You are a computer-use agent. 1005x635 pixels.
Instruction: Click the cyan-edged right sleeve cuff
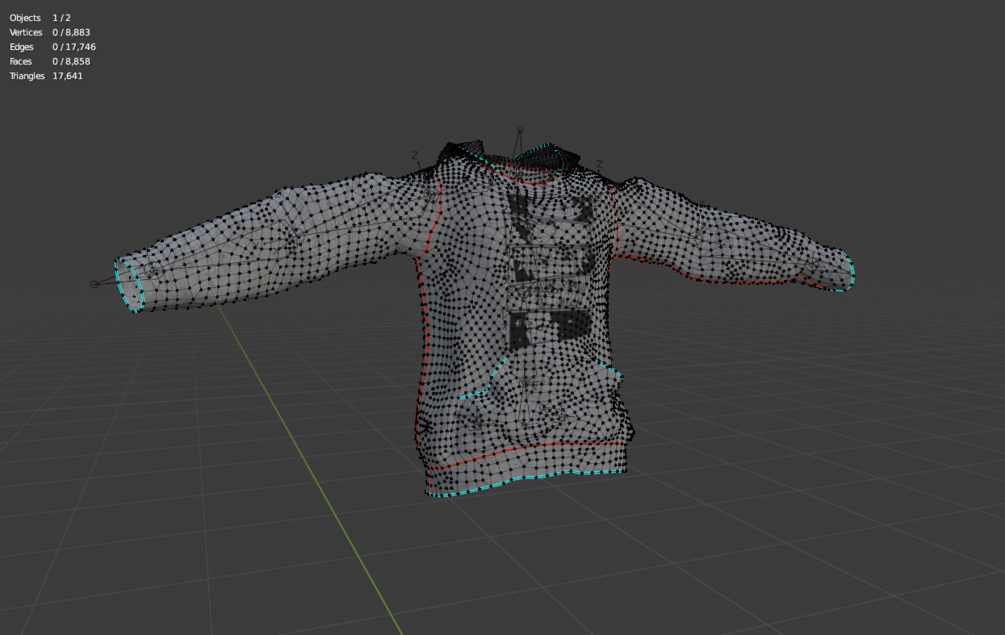847,272
